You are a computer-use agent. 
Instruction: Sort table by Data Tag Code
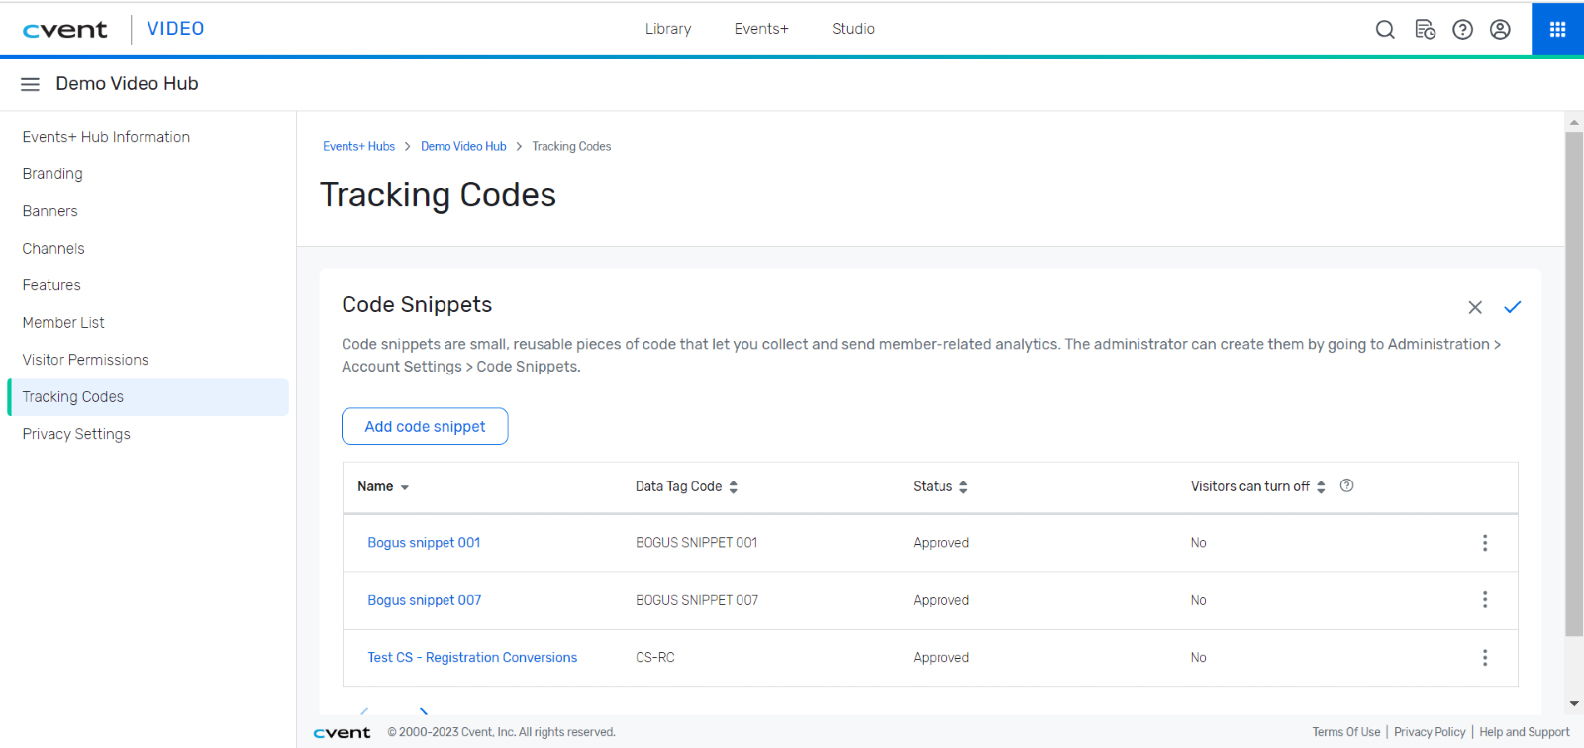coord(686,487)
